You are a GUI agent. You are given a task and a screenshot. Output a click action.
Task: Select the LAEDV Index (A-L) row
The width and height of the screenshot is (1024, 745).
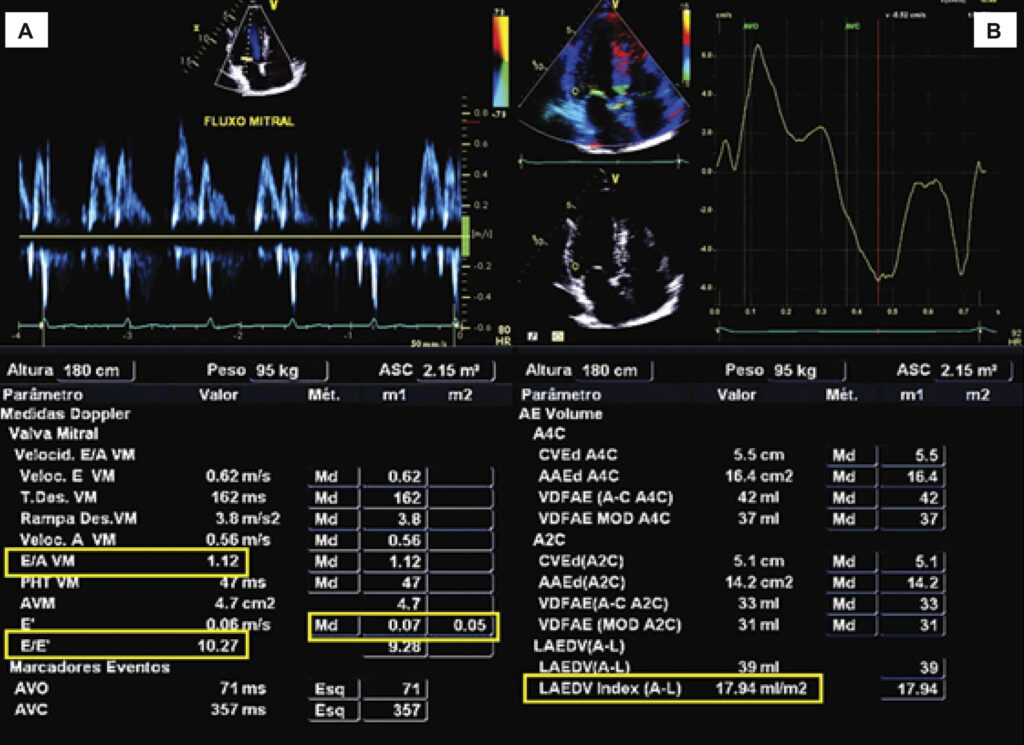click(x=673, y=688)
